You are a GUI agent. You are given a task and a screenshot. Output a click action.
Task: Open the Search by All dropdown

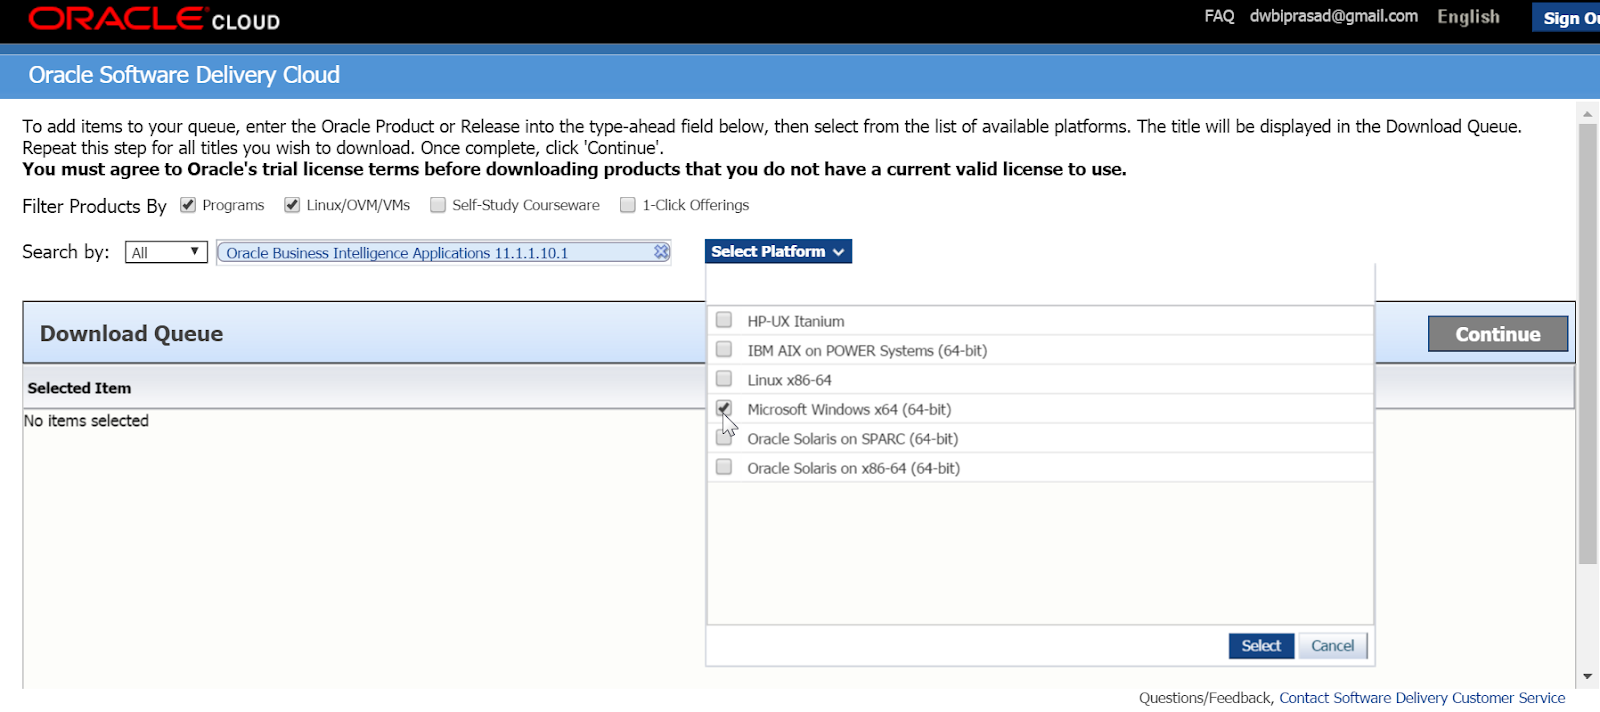(x=166, y=252)
